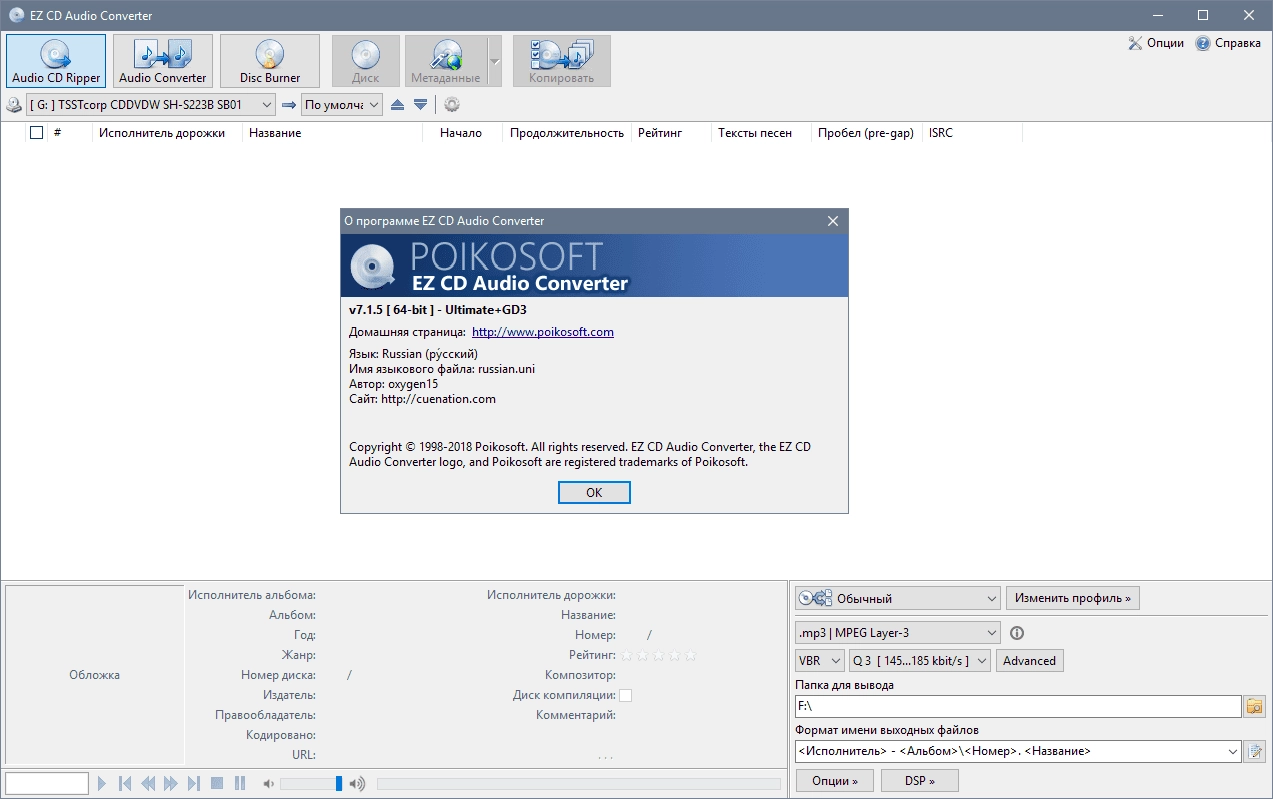Click the Рейтинг column header

[x=671, y=132]
